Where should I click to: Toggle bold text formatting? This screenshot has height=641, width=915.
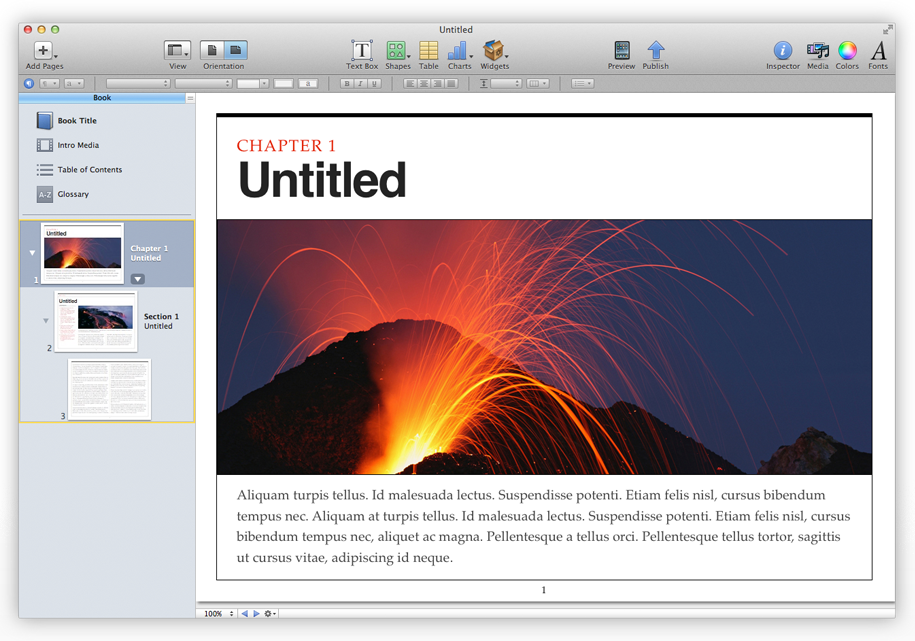coord(347,83)
